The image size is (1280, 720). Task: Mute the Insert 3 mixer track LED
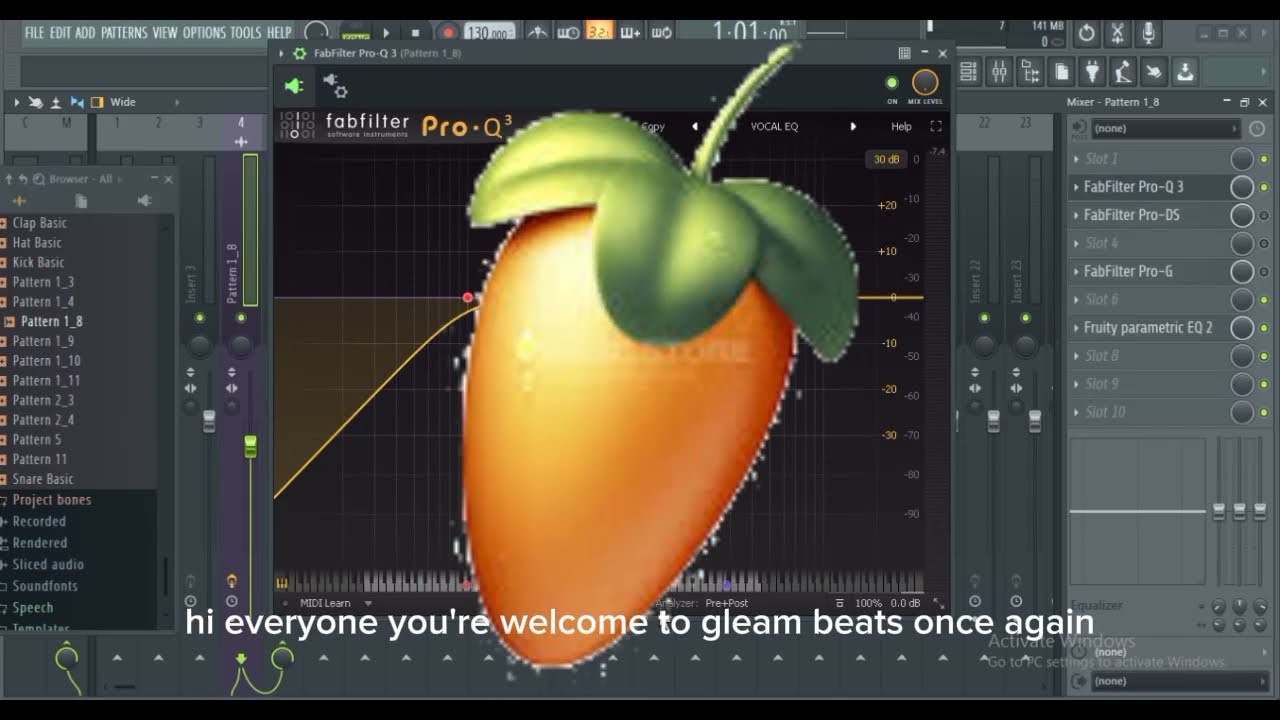[x=199, y=318]
